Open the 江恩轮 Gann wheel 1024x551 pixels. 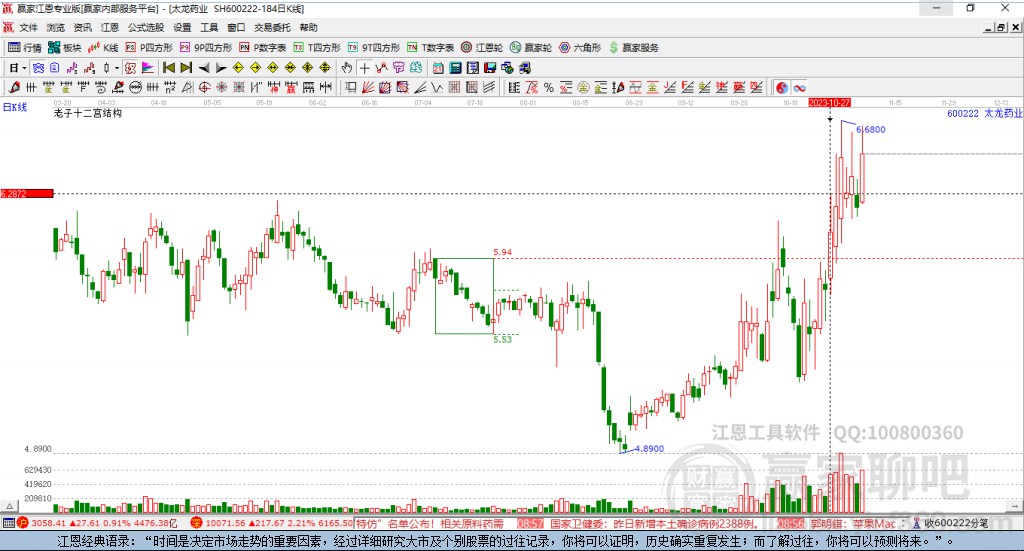[x=482, y=48]
